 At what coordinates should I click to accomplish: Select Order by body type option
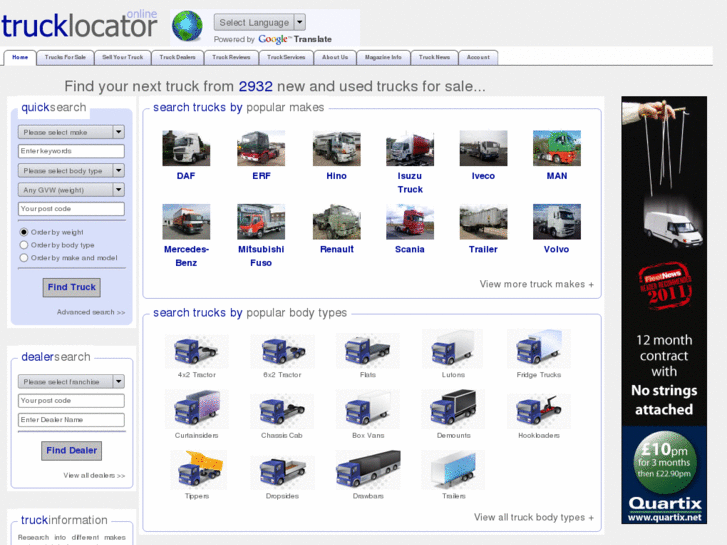click(x=24, y=245)
